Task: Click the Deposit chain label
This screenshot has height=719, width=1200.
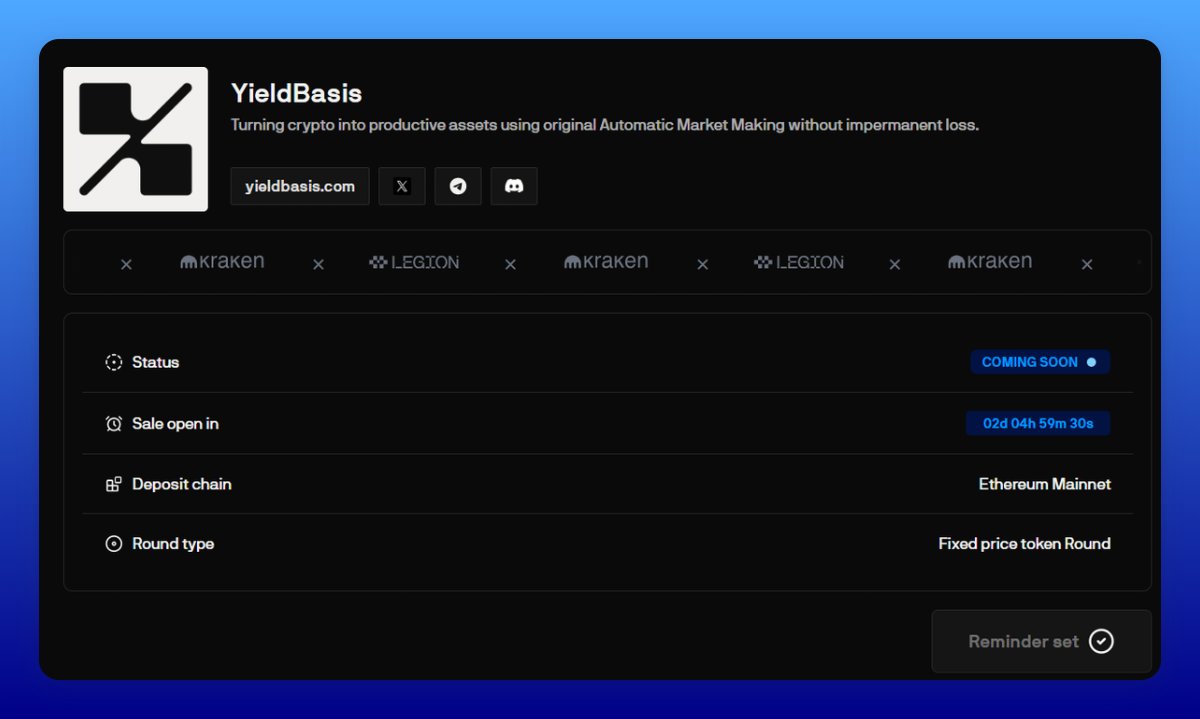Action: (x=182, y=484)
